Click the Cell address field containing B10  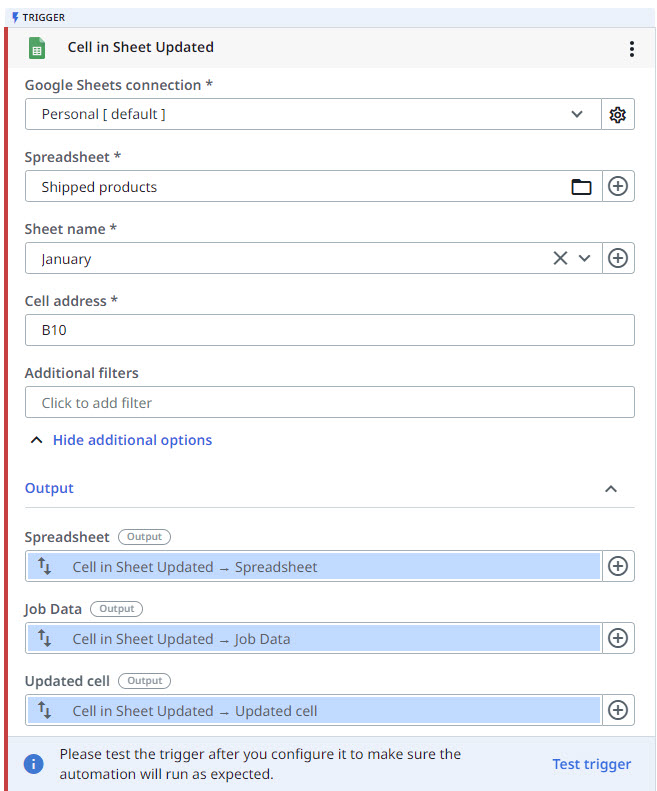(329, 331)
